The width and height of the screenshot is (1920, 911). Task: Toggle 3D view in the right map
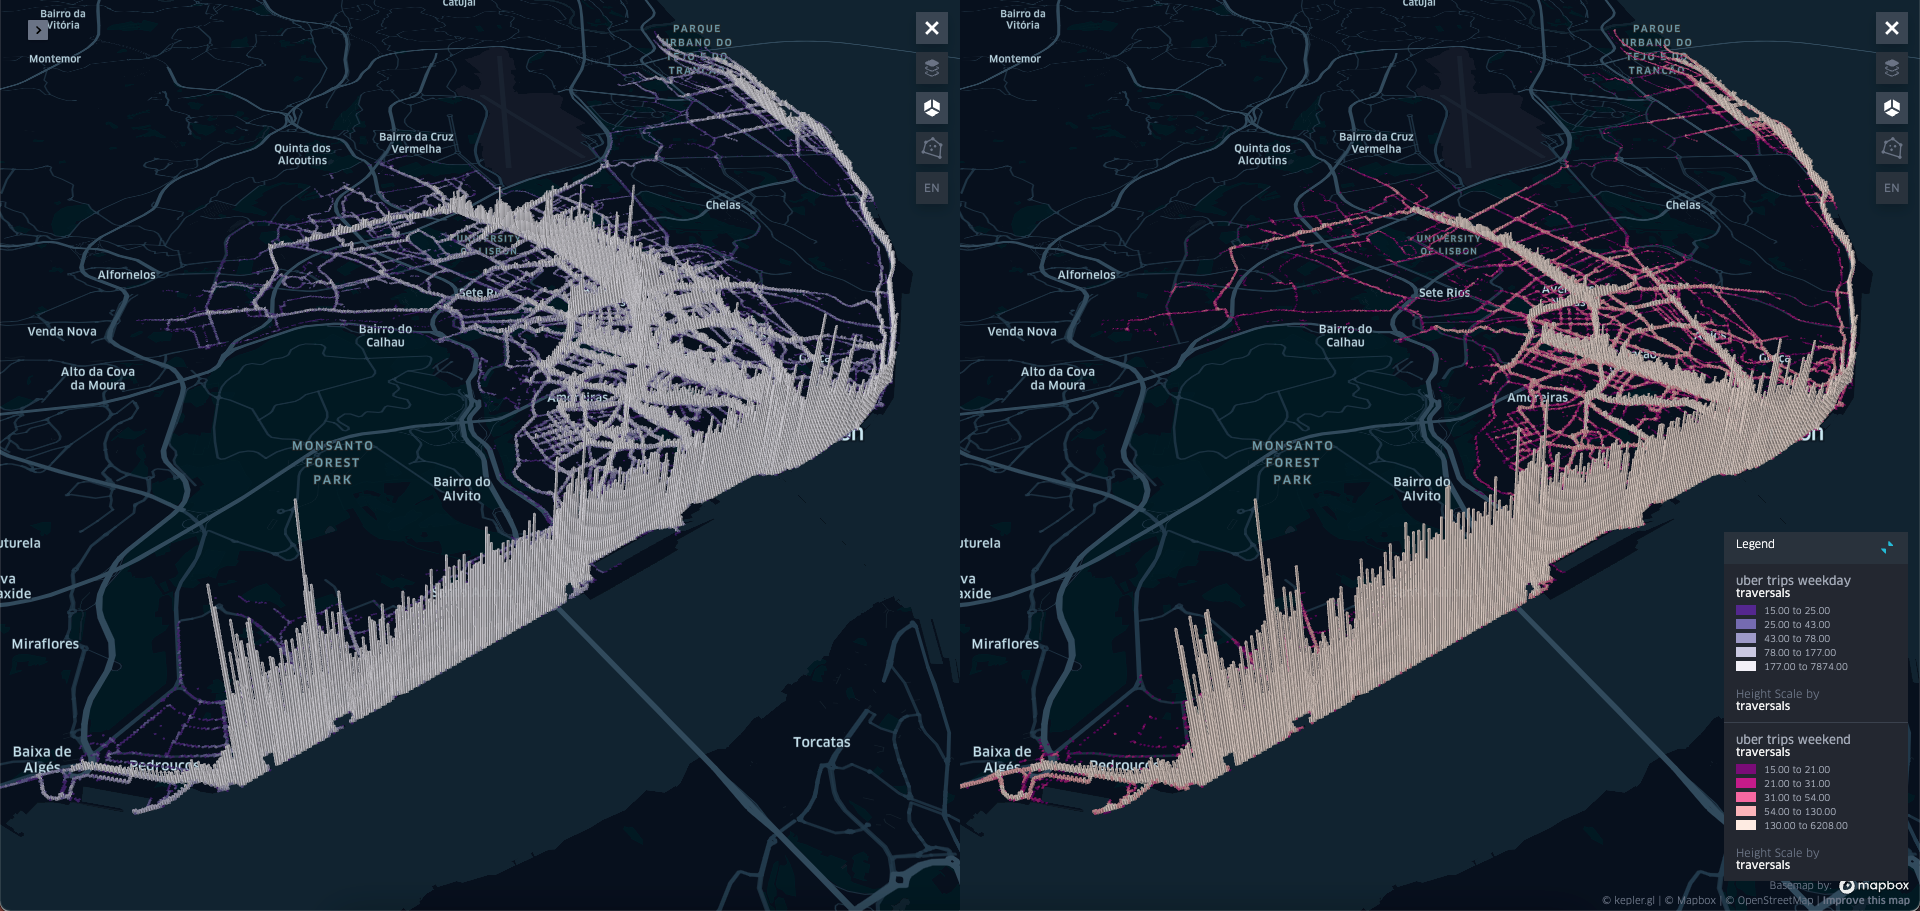pyautogui.click(x=1892, y=108)
